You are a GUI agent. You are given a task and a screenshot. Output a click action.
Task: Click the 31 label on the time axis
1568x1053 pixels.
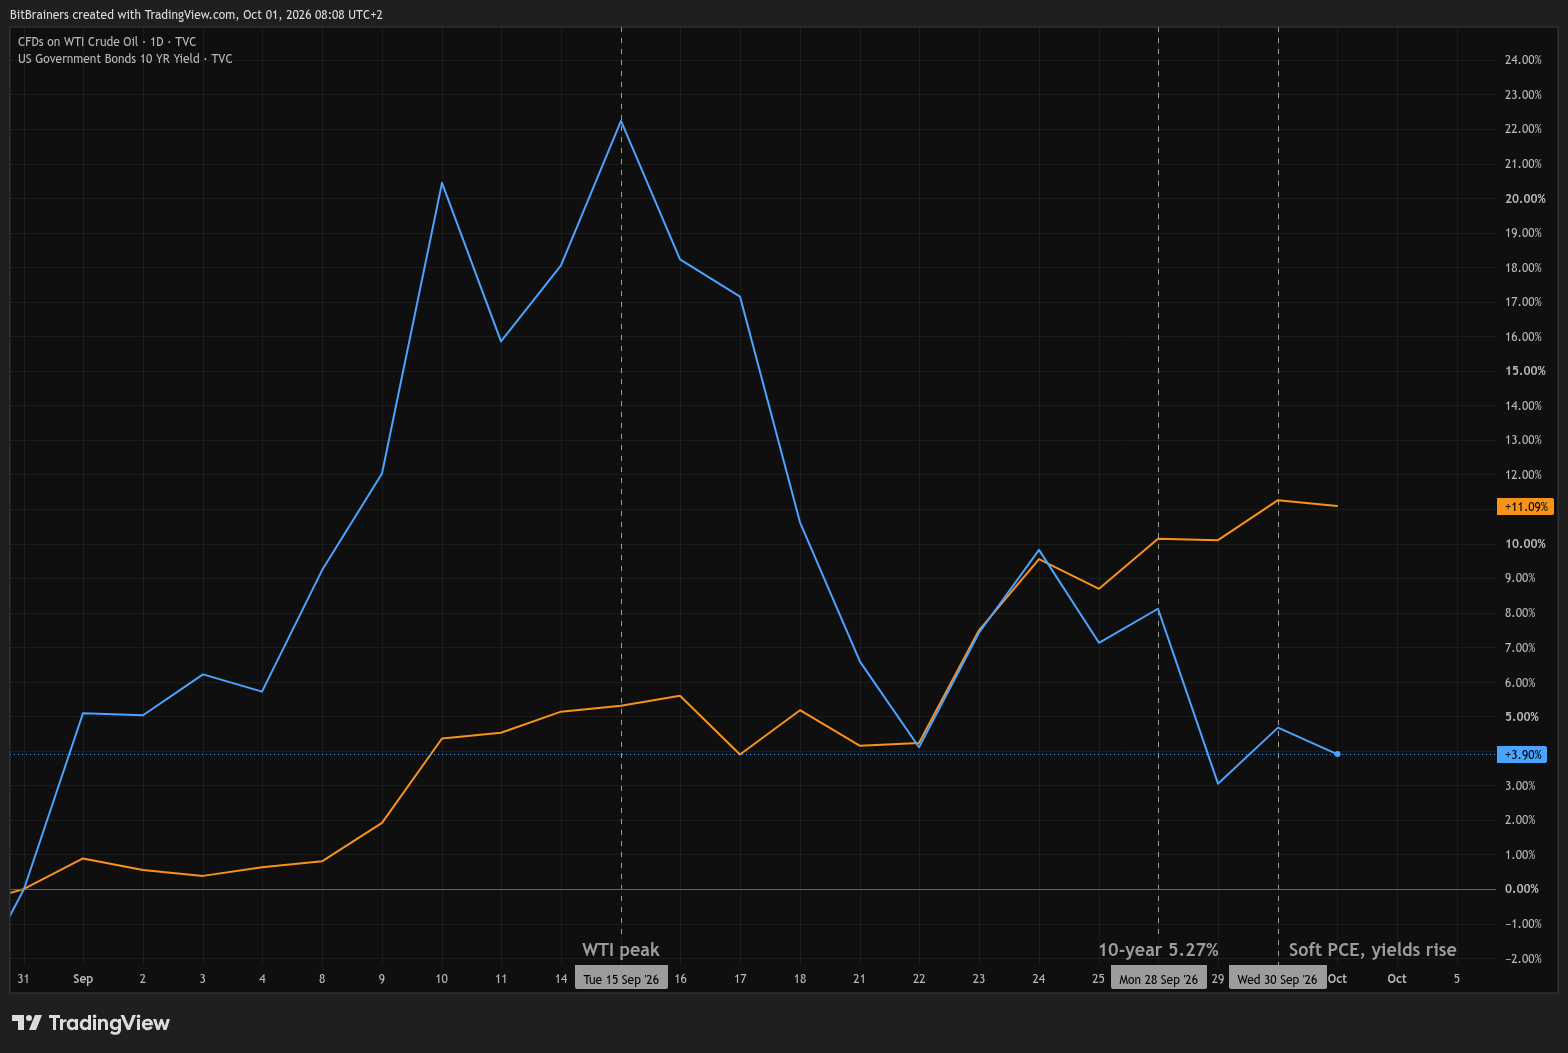point(23,979)
